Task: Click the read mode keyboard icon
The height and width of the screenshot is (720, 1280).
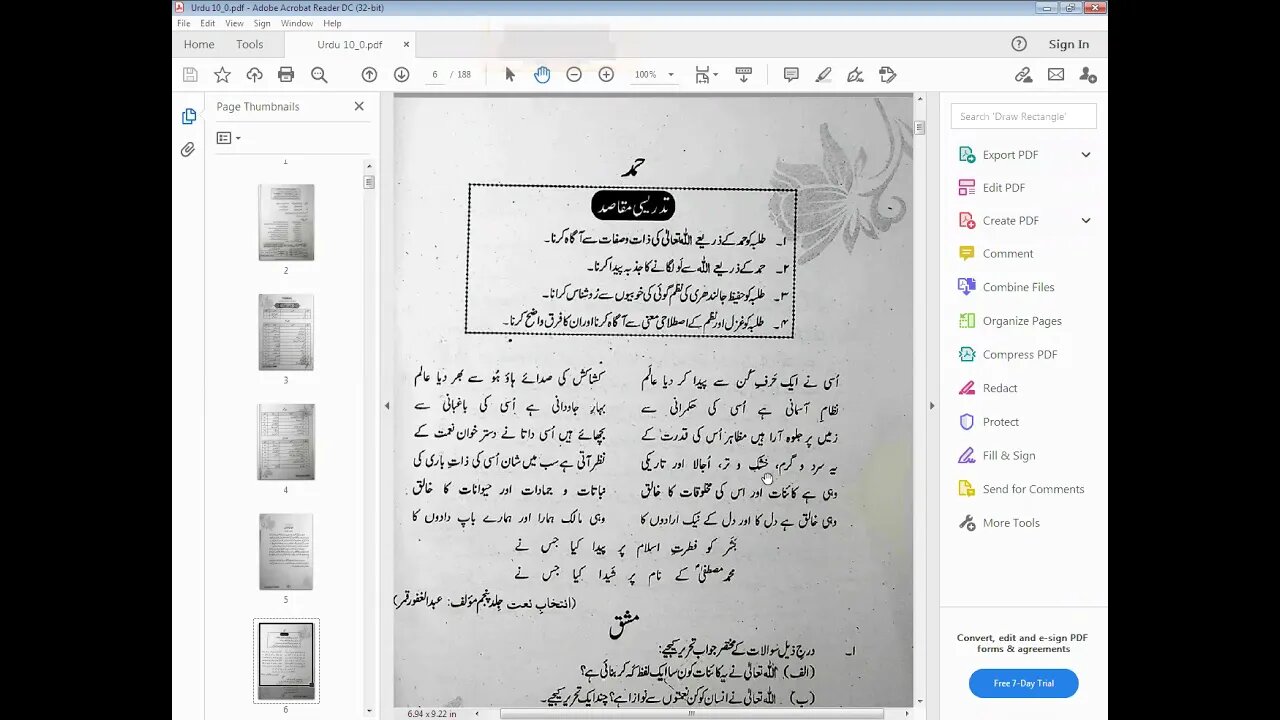Action: (x=743, y=75)
